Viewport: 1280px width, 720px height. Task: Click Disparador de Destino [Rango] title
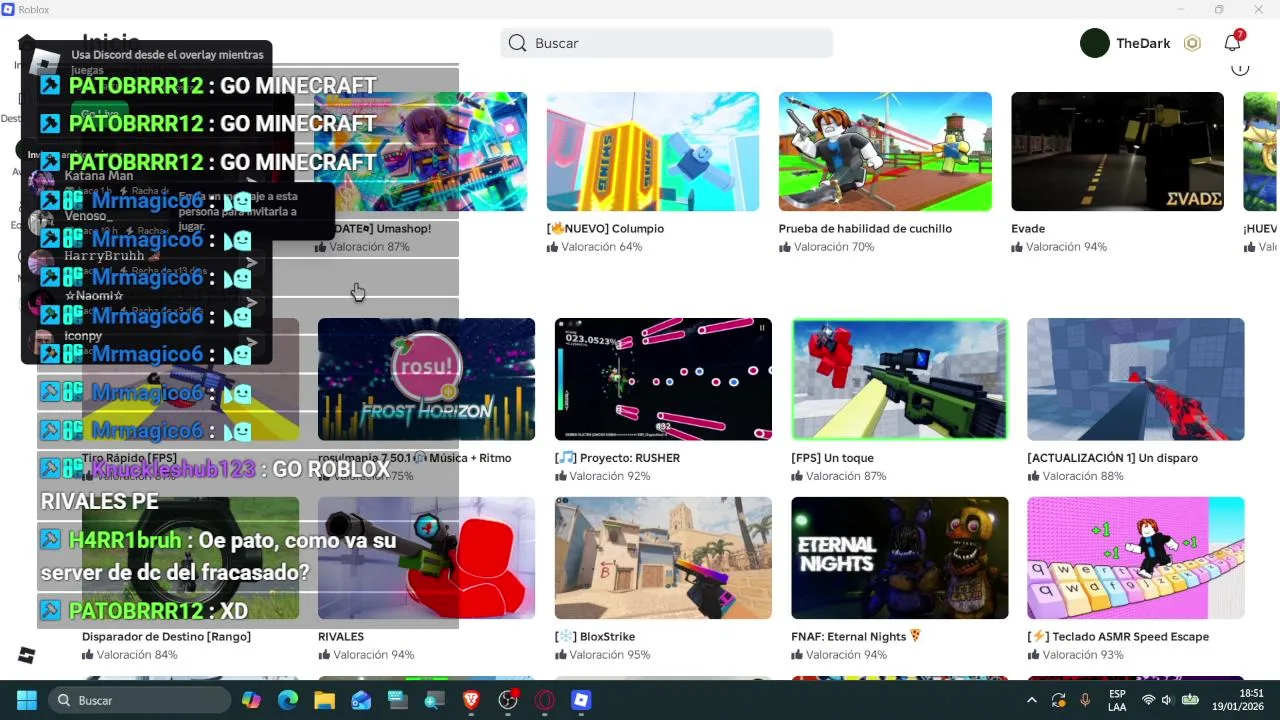pyautogui.click(x=166, y=637)
